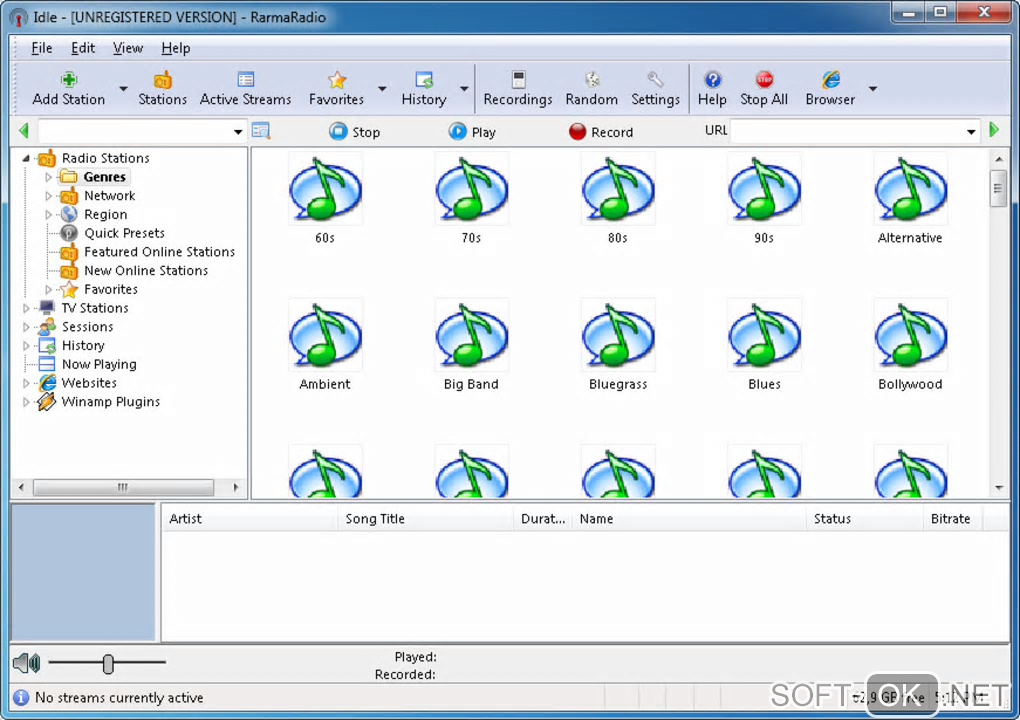Expand the Network tree node
1020x720 pixels.
pos(48,196)
